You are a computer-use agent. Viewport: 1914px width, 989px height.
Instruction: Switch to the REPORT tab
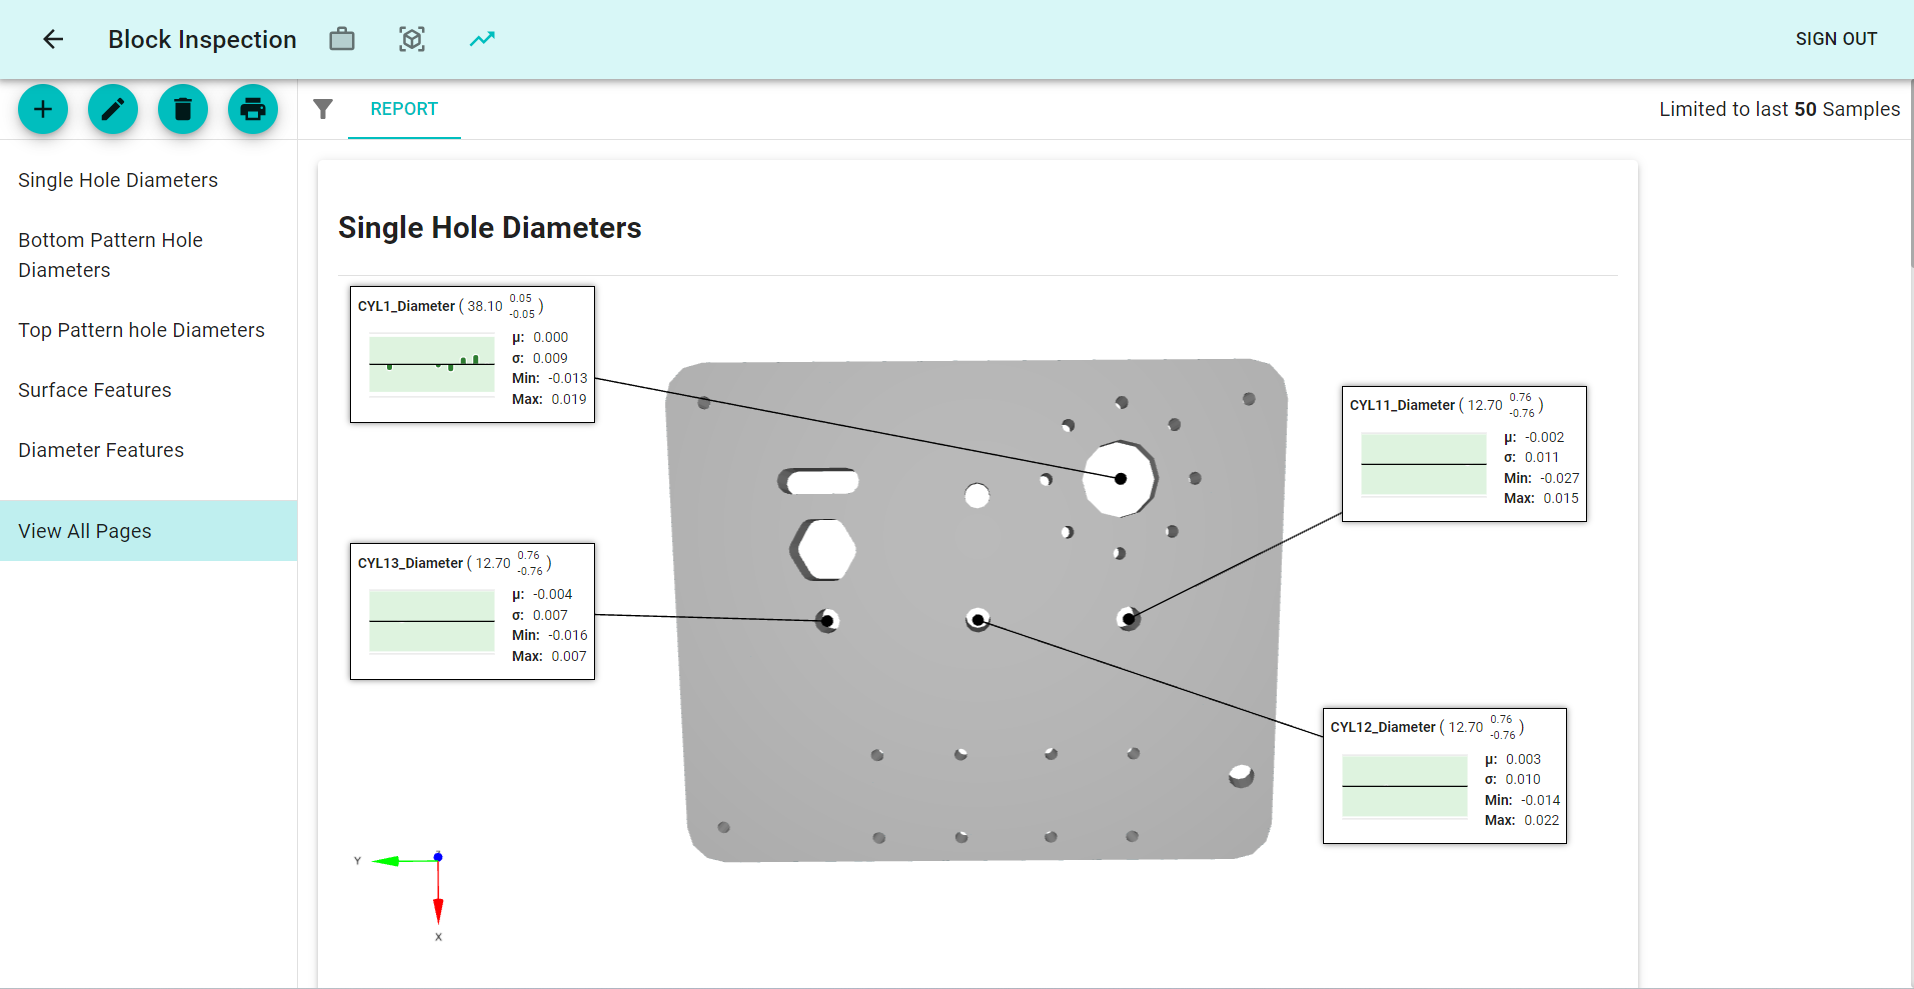(404, 109)
